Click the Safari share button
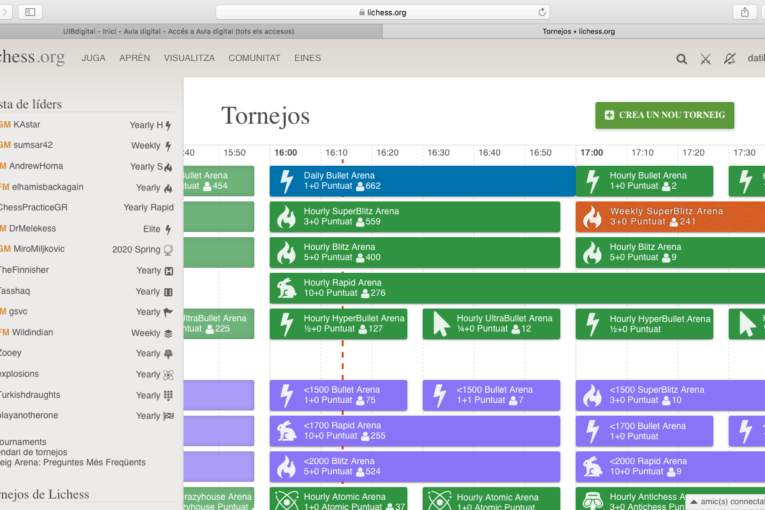 click(x=745, y=12)
